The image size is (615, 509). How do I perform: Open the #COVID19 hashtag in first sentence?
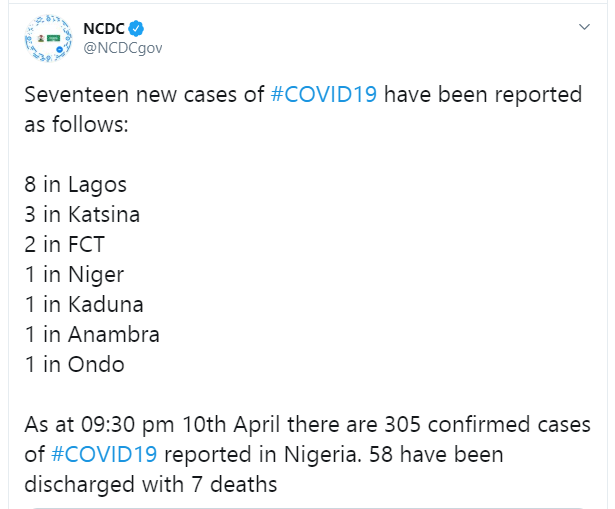tap(324, 95)
